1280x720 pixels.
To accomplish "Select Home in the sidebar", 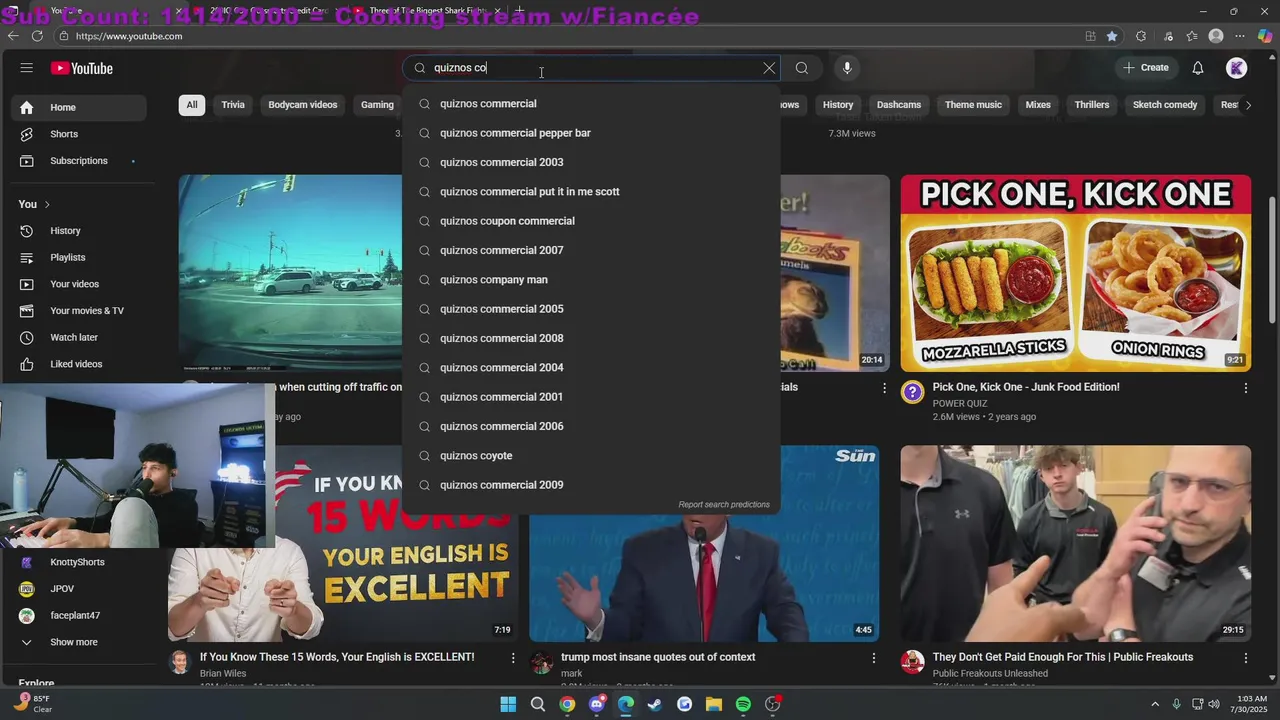I will (77, 107).
